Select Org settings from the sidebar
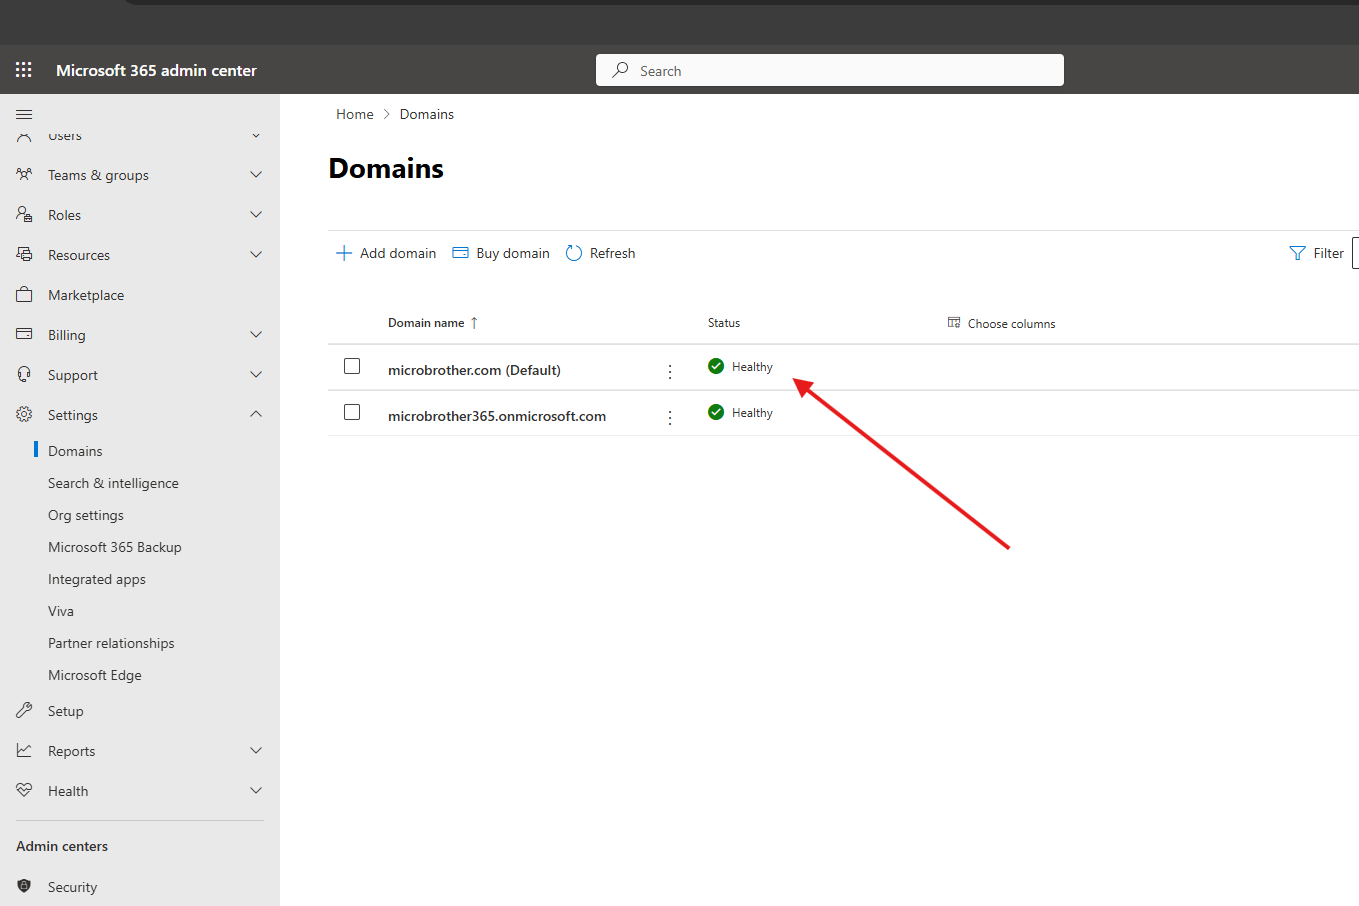The width and height of the screenshot is (1359, 906). coord(86,514)
